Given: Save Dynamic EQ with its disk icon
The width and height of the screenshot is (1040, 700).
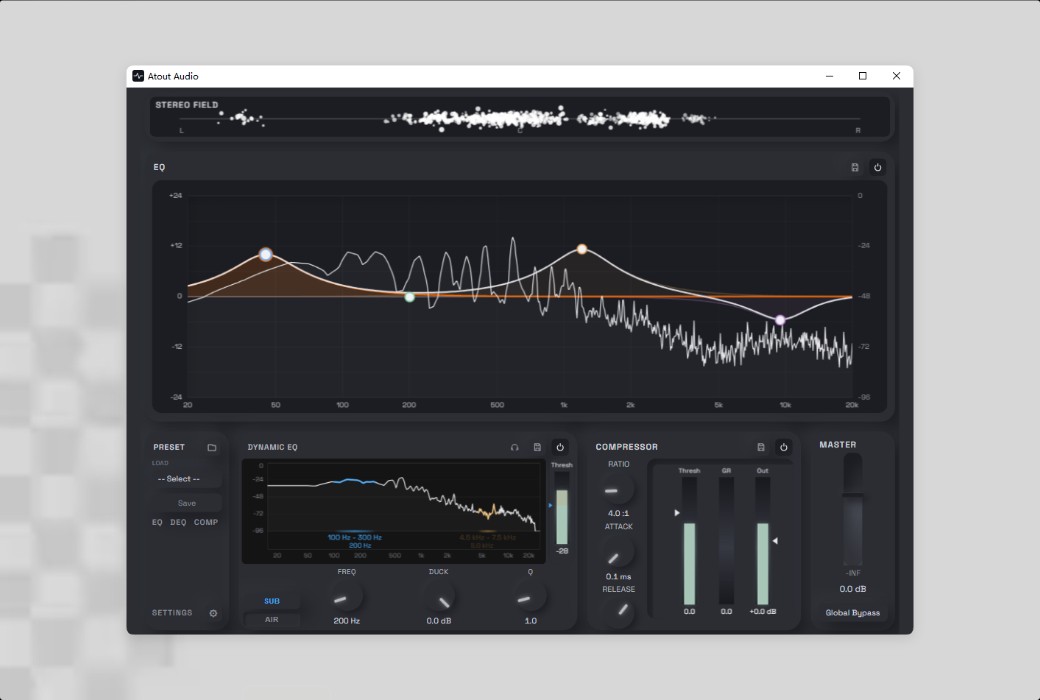Looking at the screenshot, I should tap(537, 447).
